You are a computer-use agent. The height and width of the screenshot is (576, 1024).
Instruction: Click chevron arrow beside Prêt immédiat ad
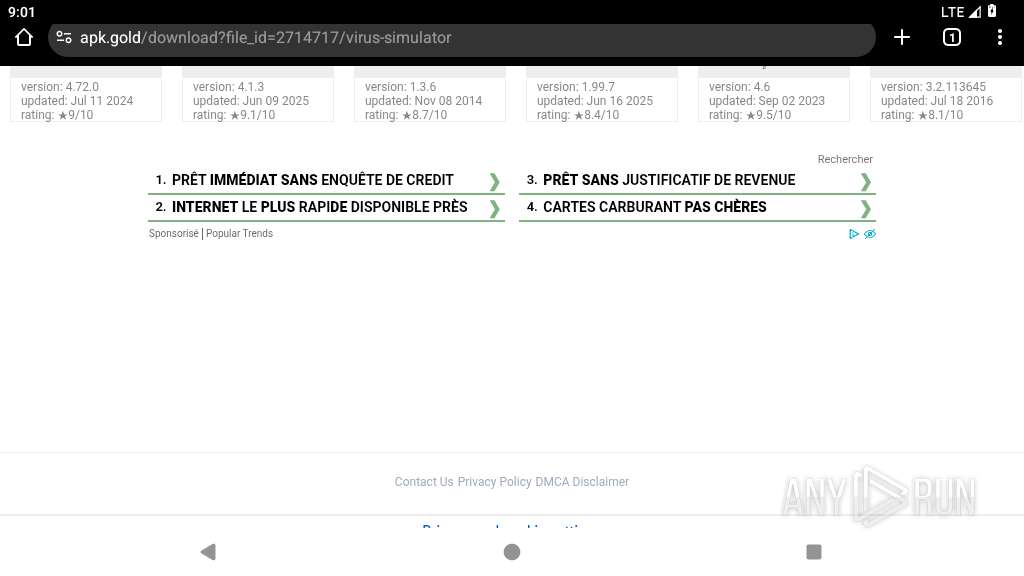click(494, 182)
